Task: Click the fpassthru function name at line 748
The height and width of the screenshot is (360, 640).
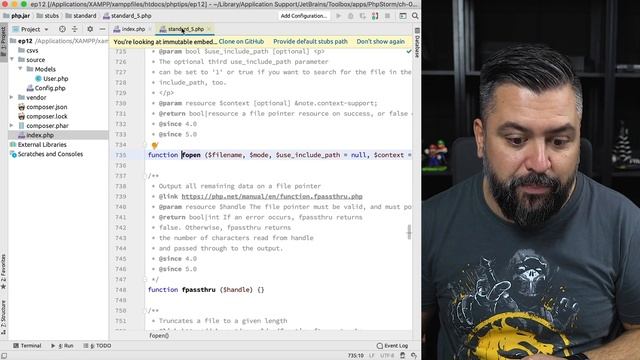Action: (x=198, y=290)
